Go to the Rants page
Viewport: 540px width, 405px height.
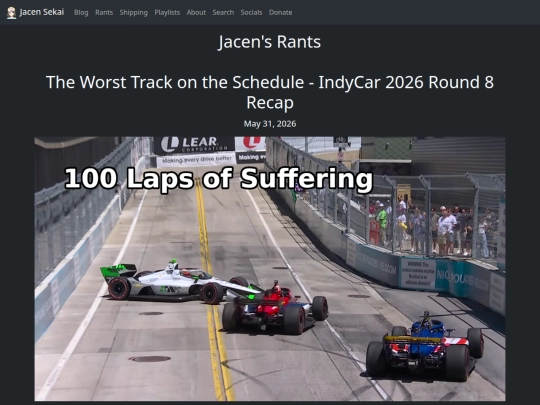click(x=104, y=12)
